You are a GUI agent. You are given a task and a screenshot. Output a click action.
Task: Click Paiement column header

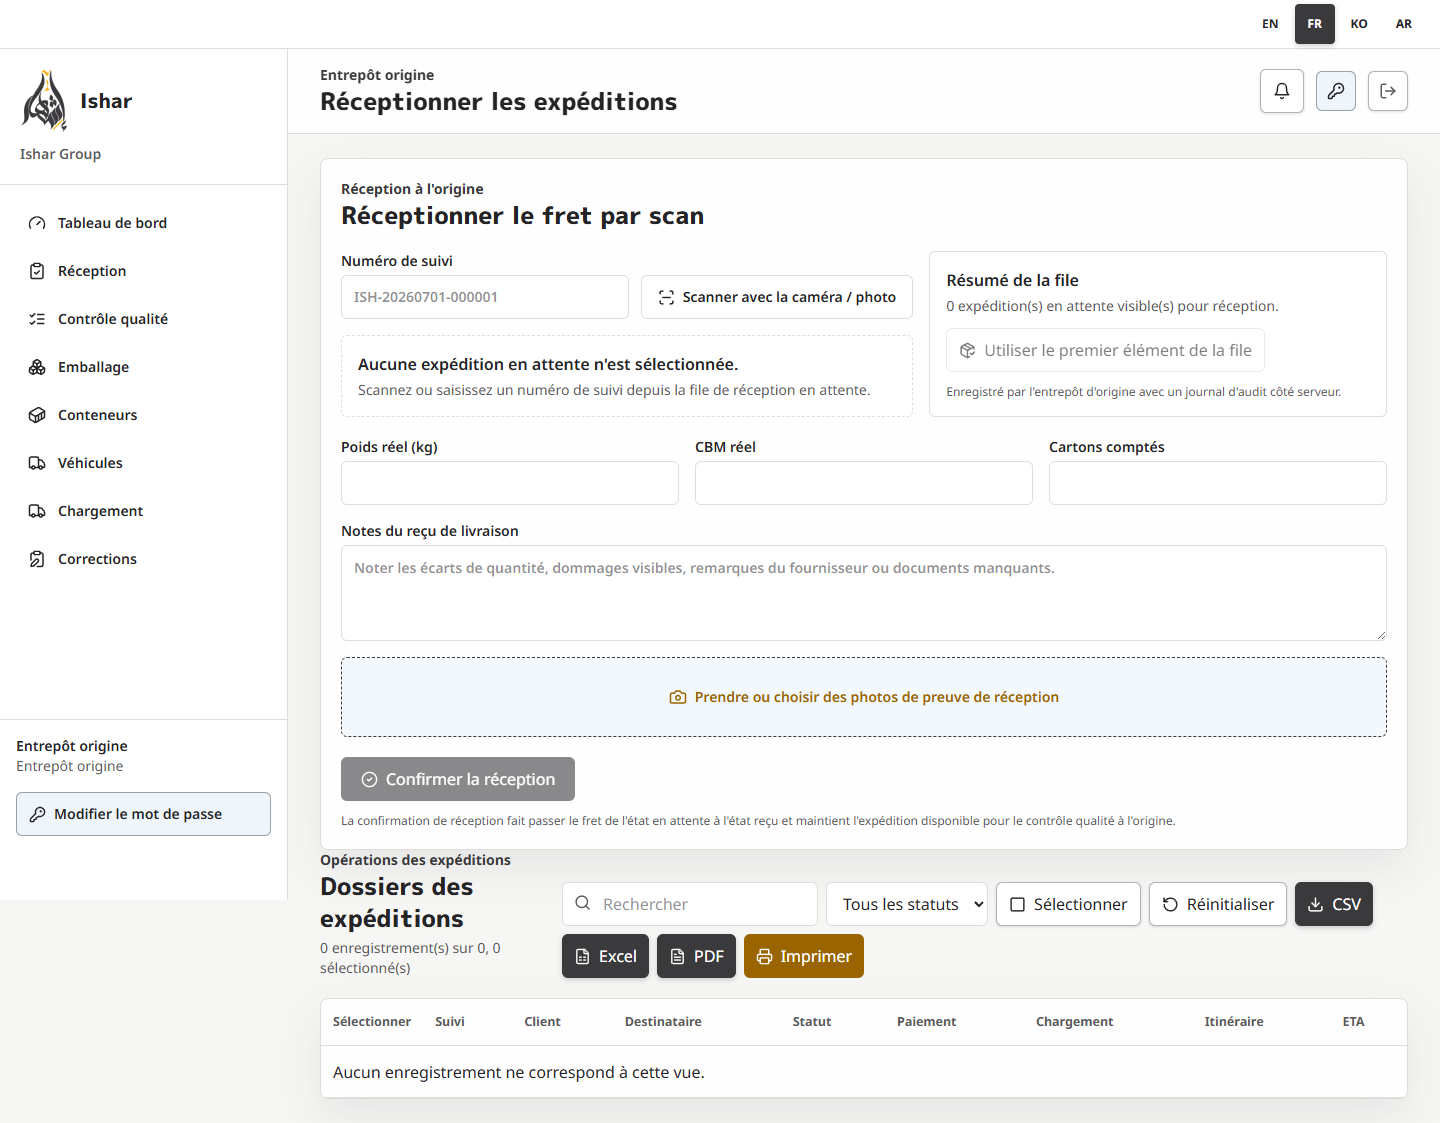pyautogui.click(x=926, y=1022)
